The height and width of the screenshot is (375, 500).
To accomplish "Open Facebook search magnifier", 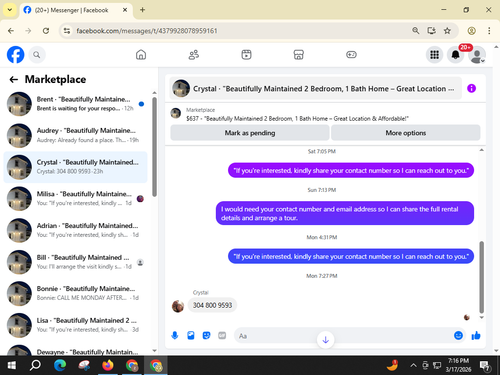I will (37, 55).
